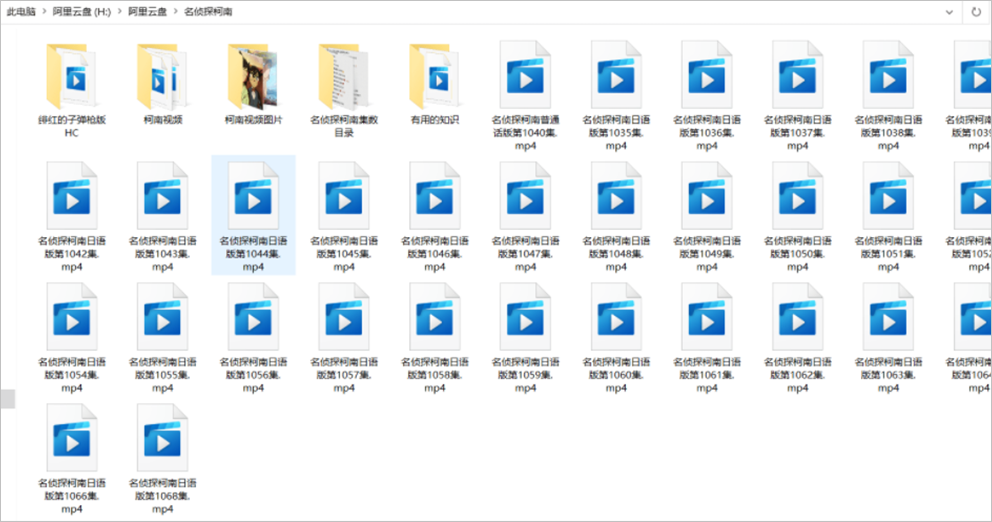Select the 日语版第1062集.mp4 video file
This screenshot has height=522, width=992.
[x=798, y=338]
